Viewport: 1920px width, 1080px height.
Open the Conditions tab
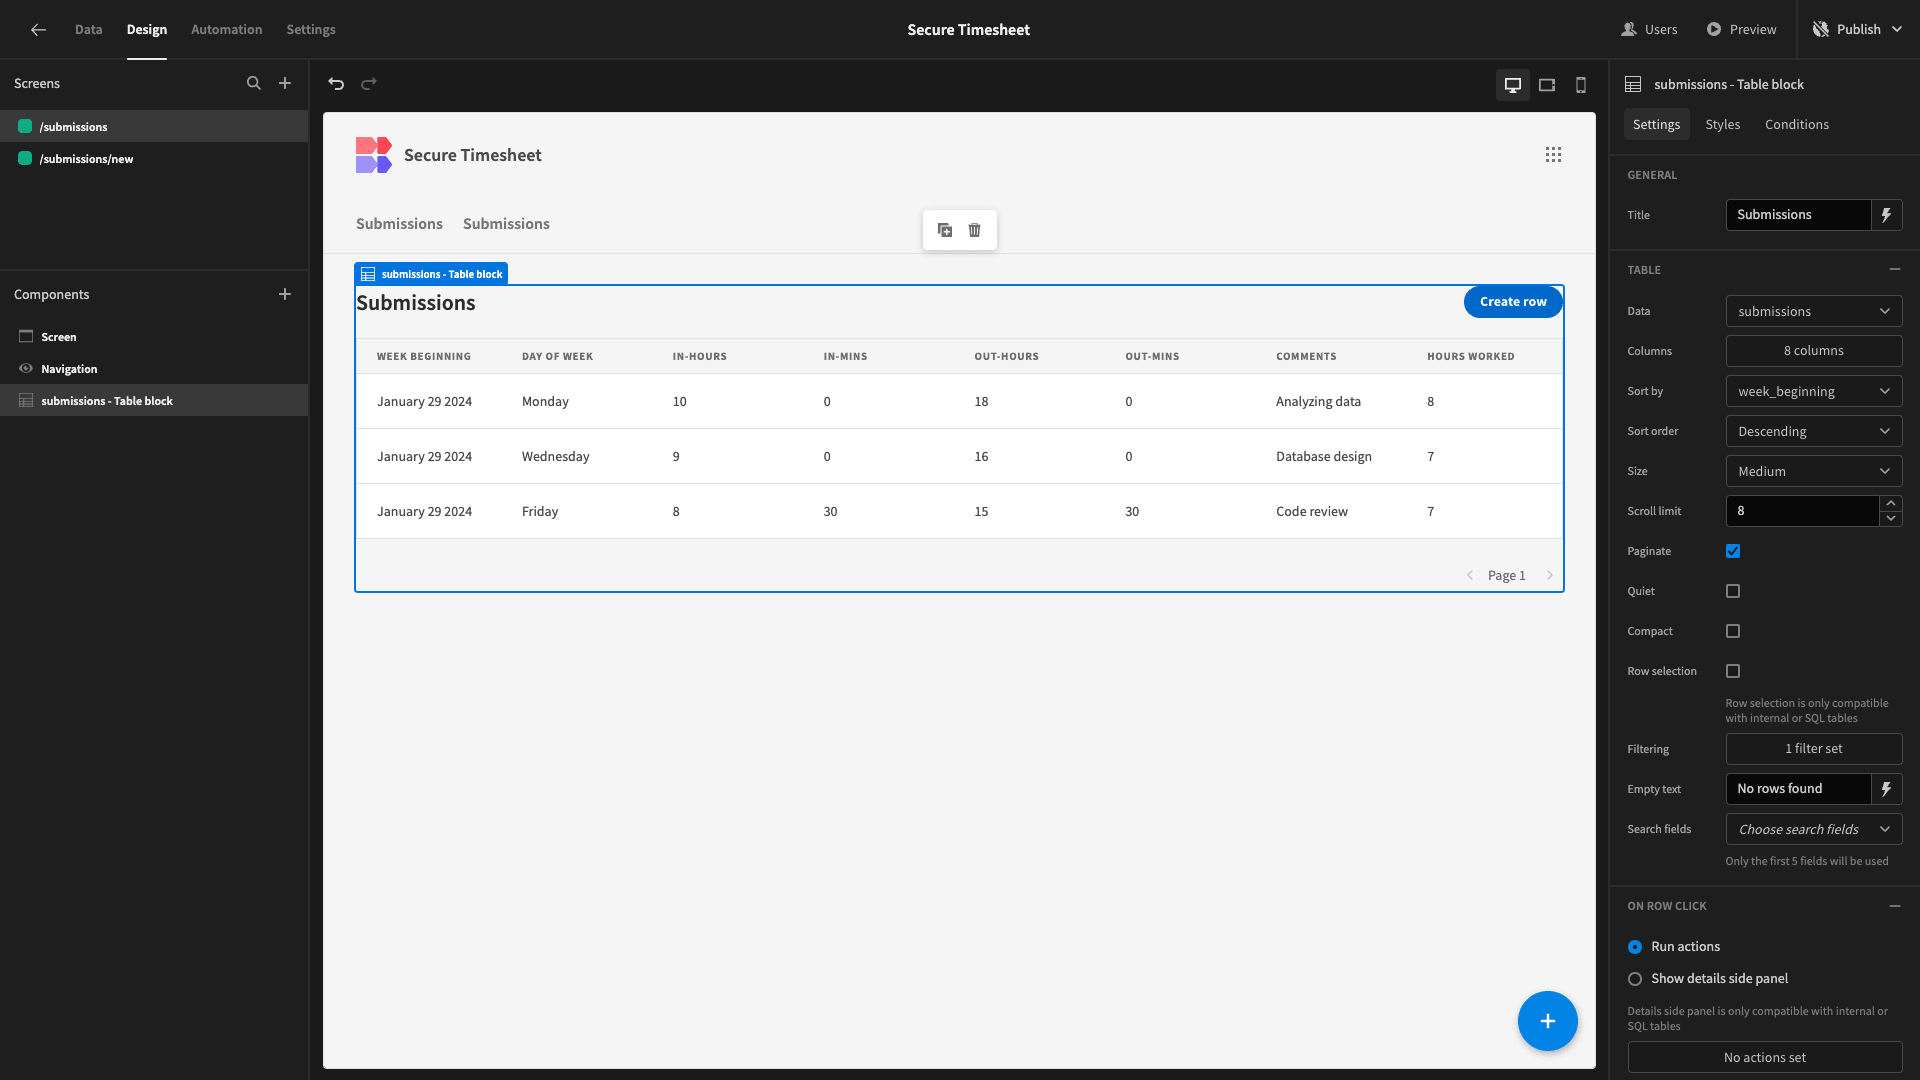coord(1796,125)
